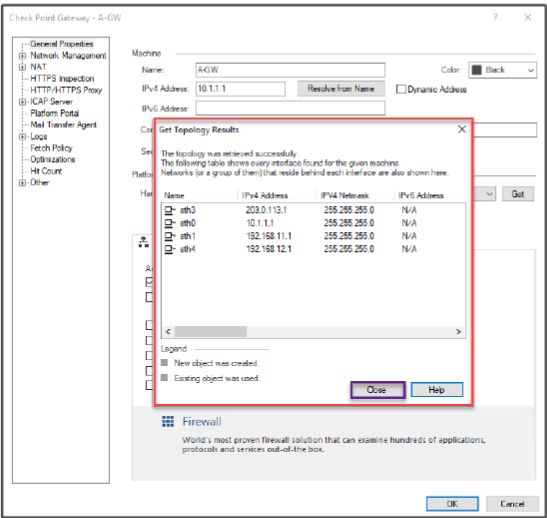Select Fetch Policy in the tree
The image size is (547, 518).
[x=51, y=148]
